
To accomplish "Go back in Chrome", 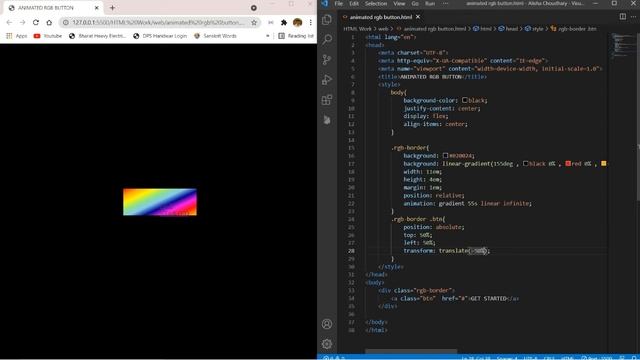I will click(9, 22).
